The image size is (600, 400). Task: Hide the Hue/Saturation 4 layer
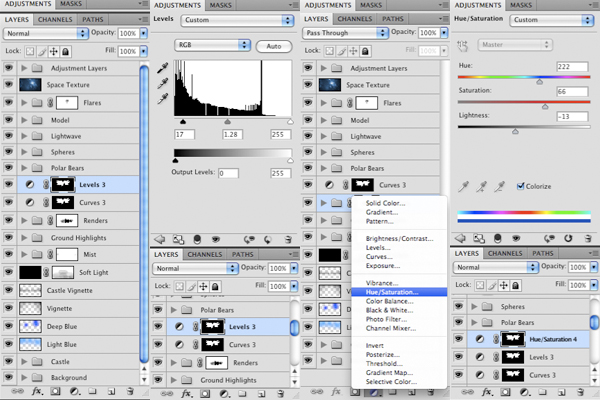pos(458,339)
